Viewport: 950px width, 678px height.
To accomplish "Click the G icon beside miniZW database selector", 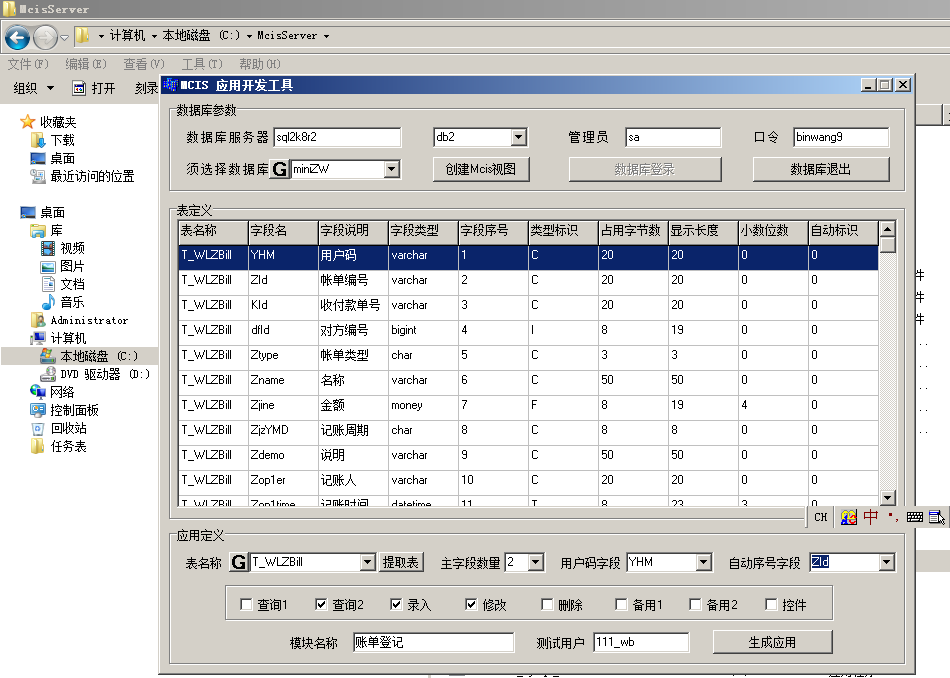I will point(281,169).
